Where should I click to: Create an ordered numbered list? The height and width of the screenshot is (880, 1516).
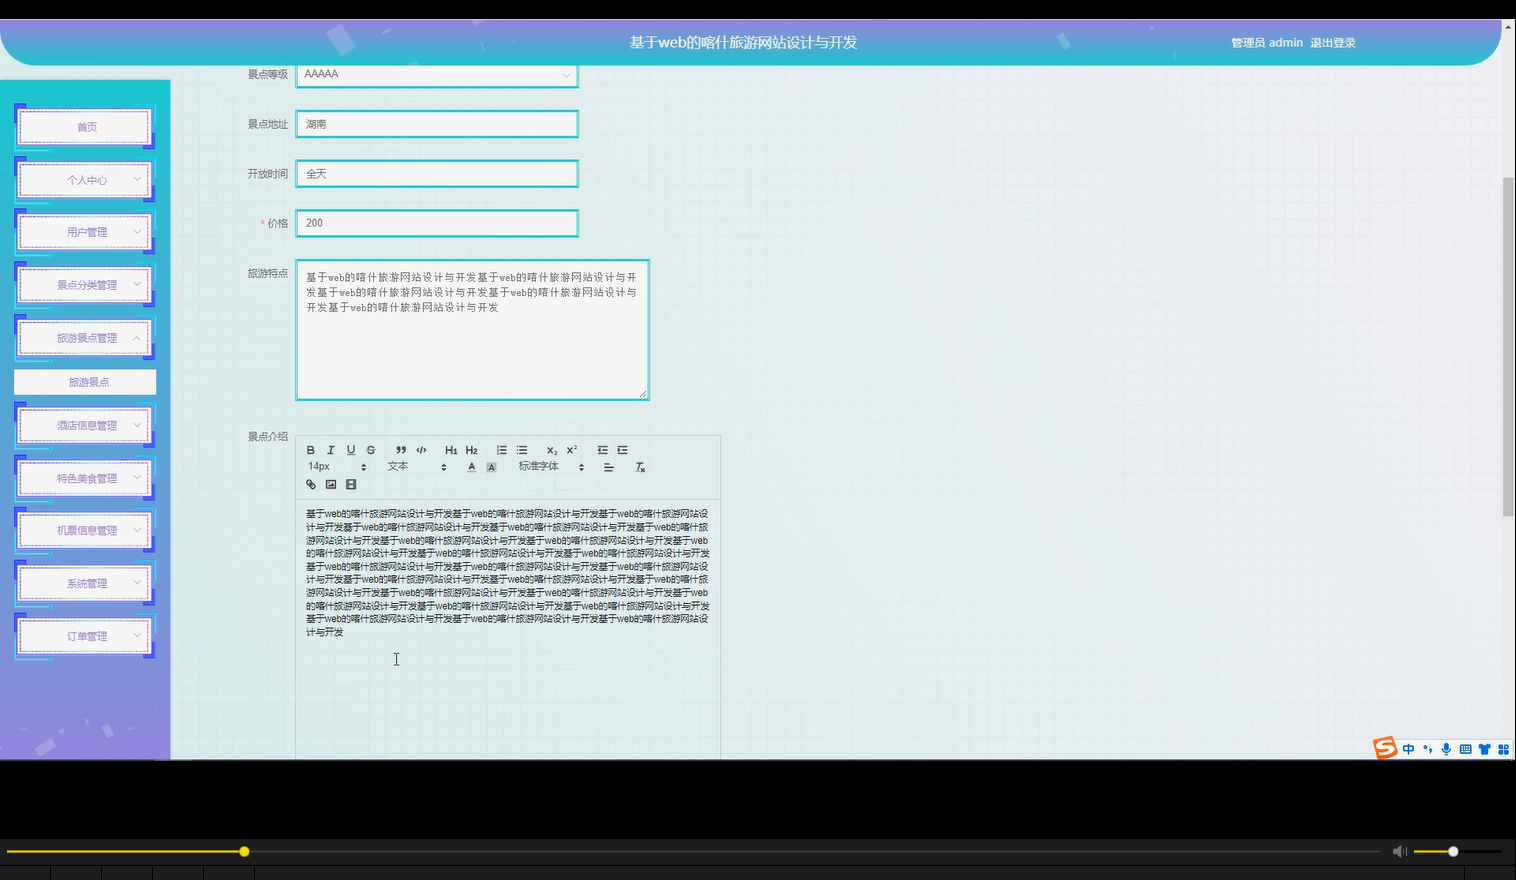pyautogui.click(x=502, y=450)
